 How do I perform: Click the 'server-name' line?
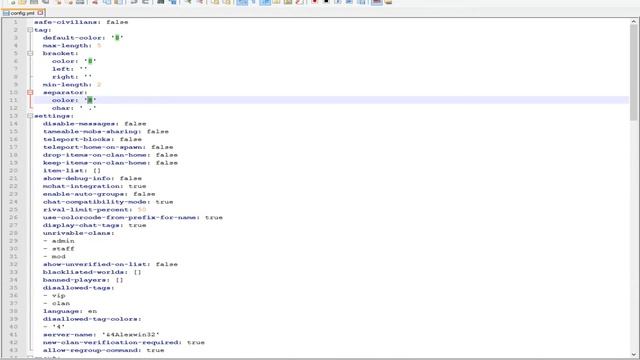[101, 335]
